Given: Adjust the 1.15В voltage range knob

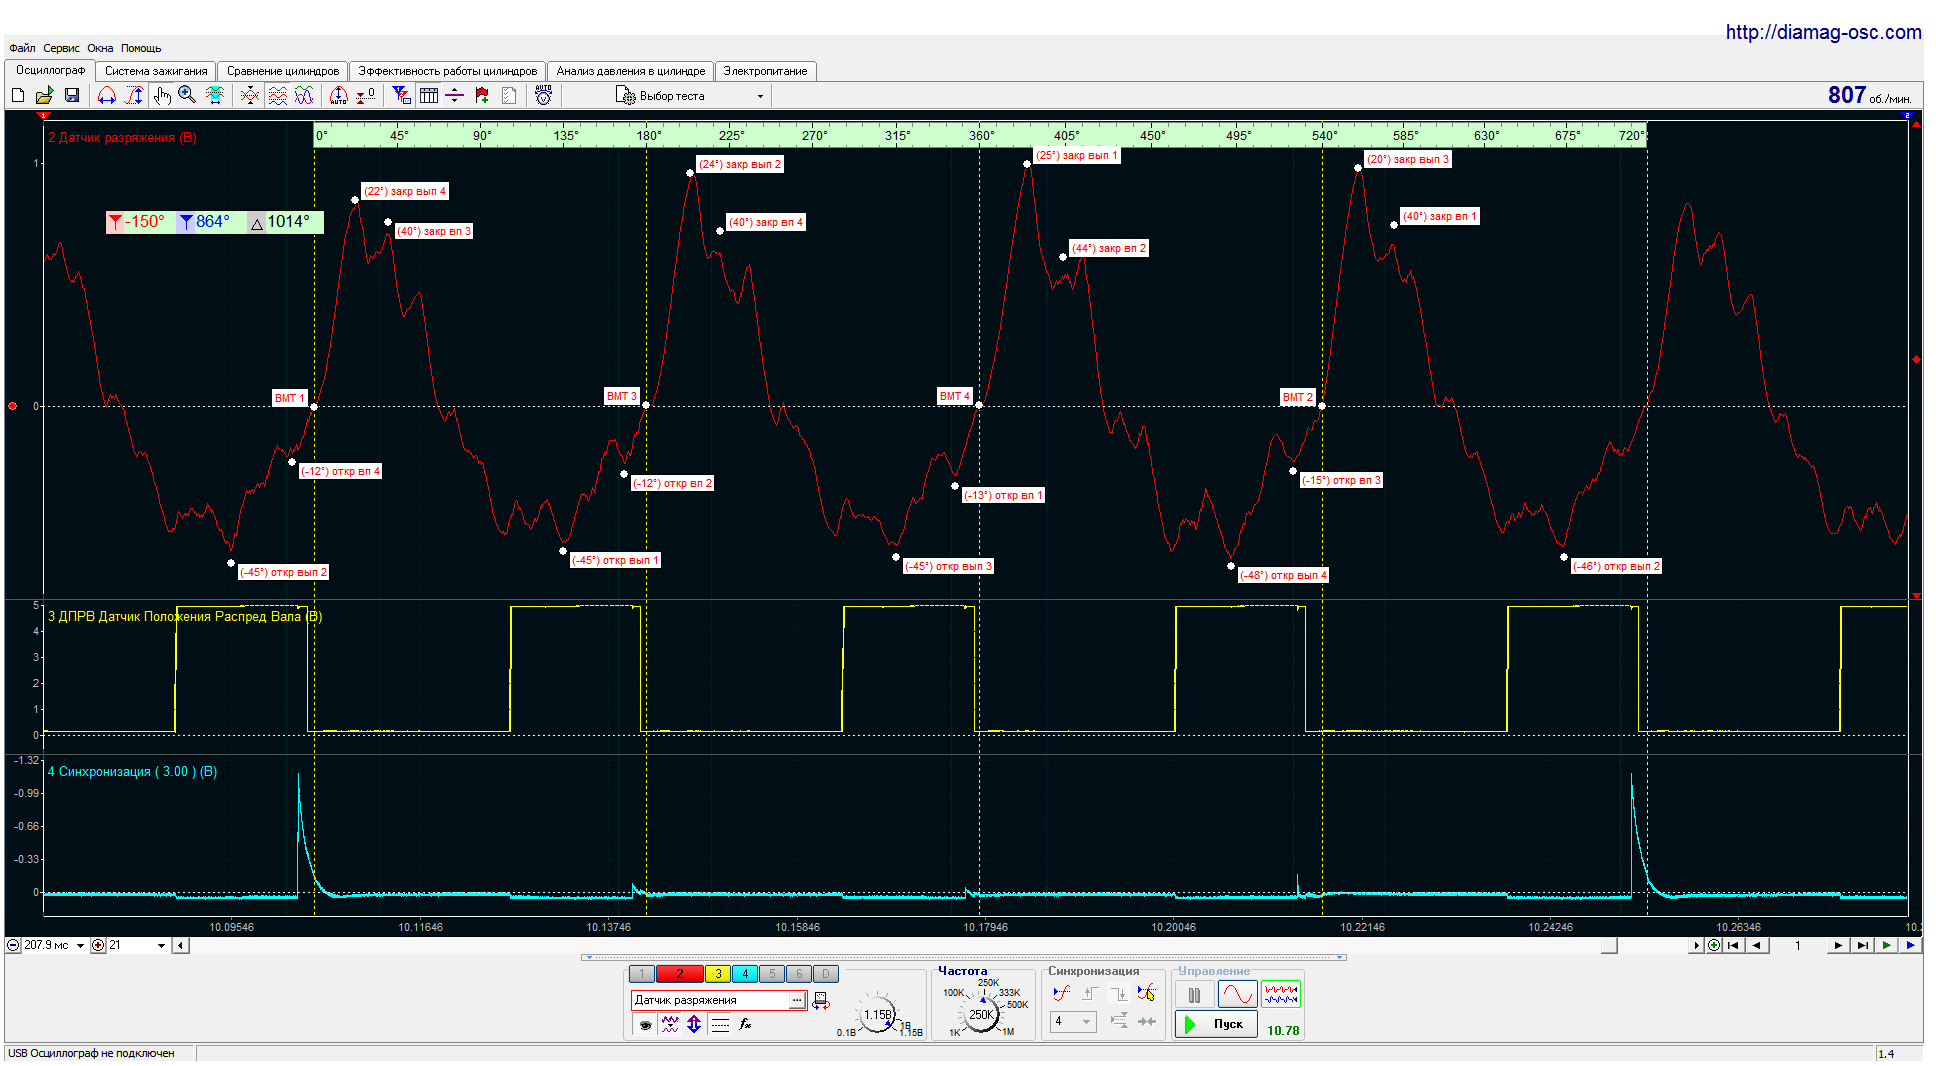Looking at the screenshot, I should pyautogui.click(x=878, y=1014).
